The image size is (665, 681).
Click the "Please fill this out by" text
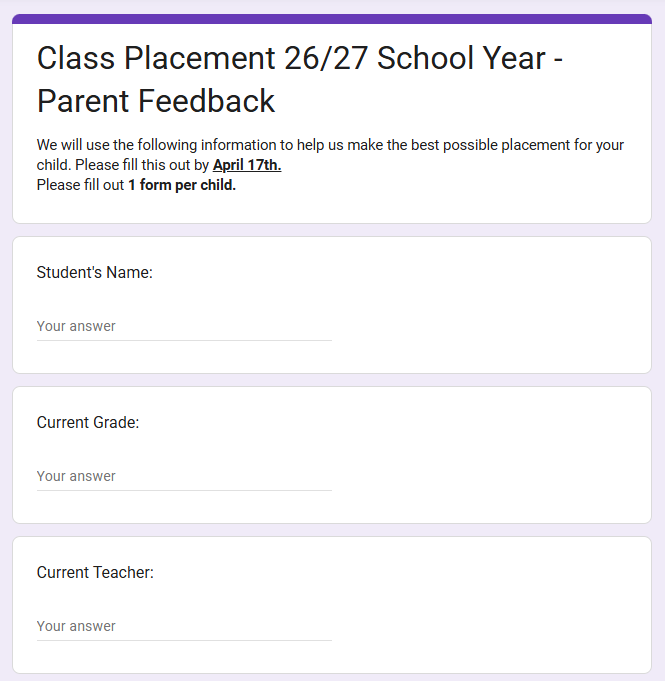point(123,165)
